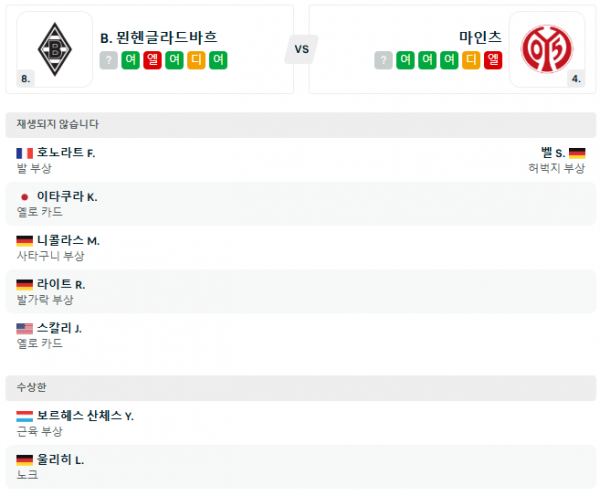600x496 pixels.
Task: Click the Japanese flag beside 이타쿠라 K.
Action: [25, 197]
